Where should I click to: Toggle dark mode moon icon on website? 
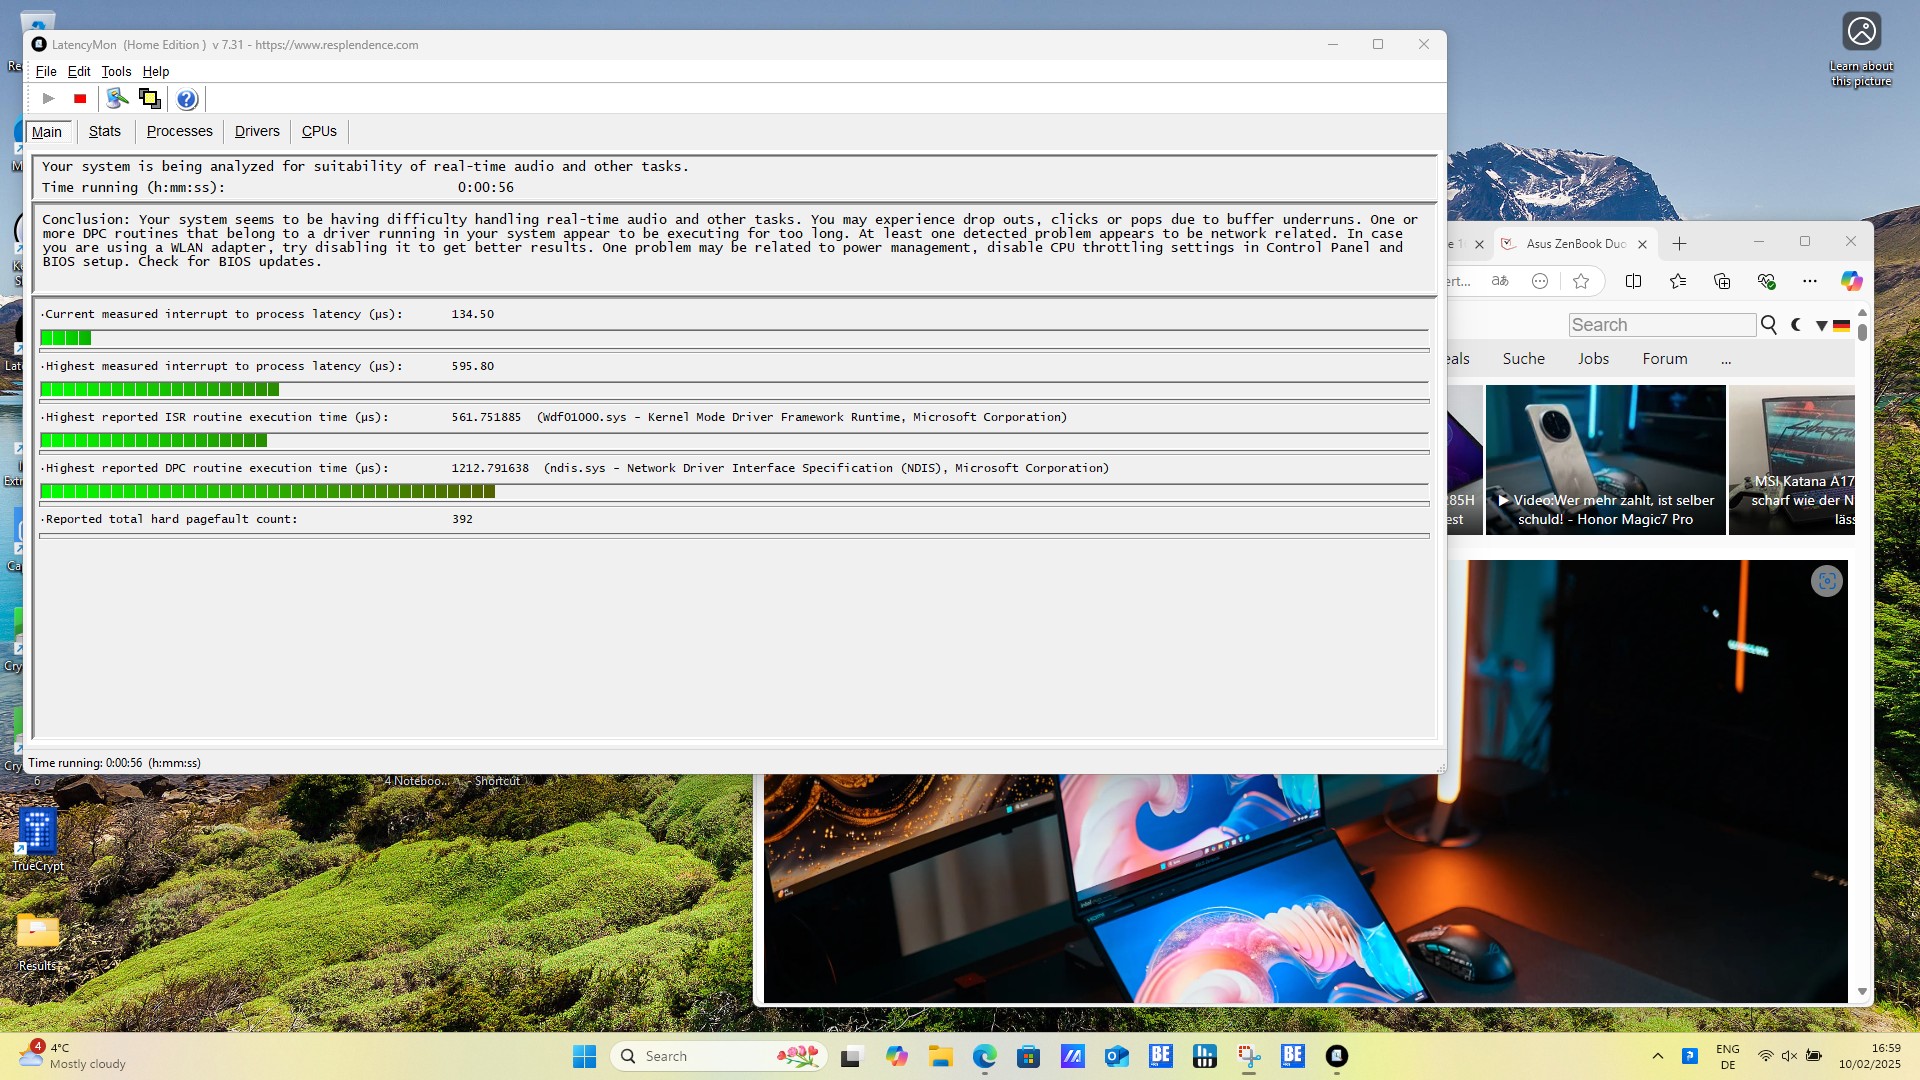coord(1797,324)
